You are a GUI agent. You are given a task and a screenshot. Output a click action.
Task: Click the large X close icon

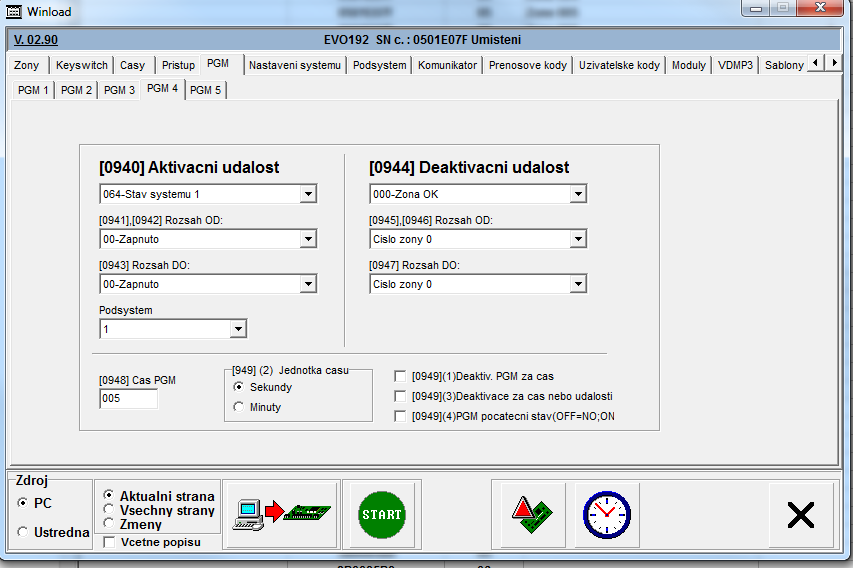(801, 515)
